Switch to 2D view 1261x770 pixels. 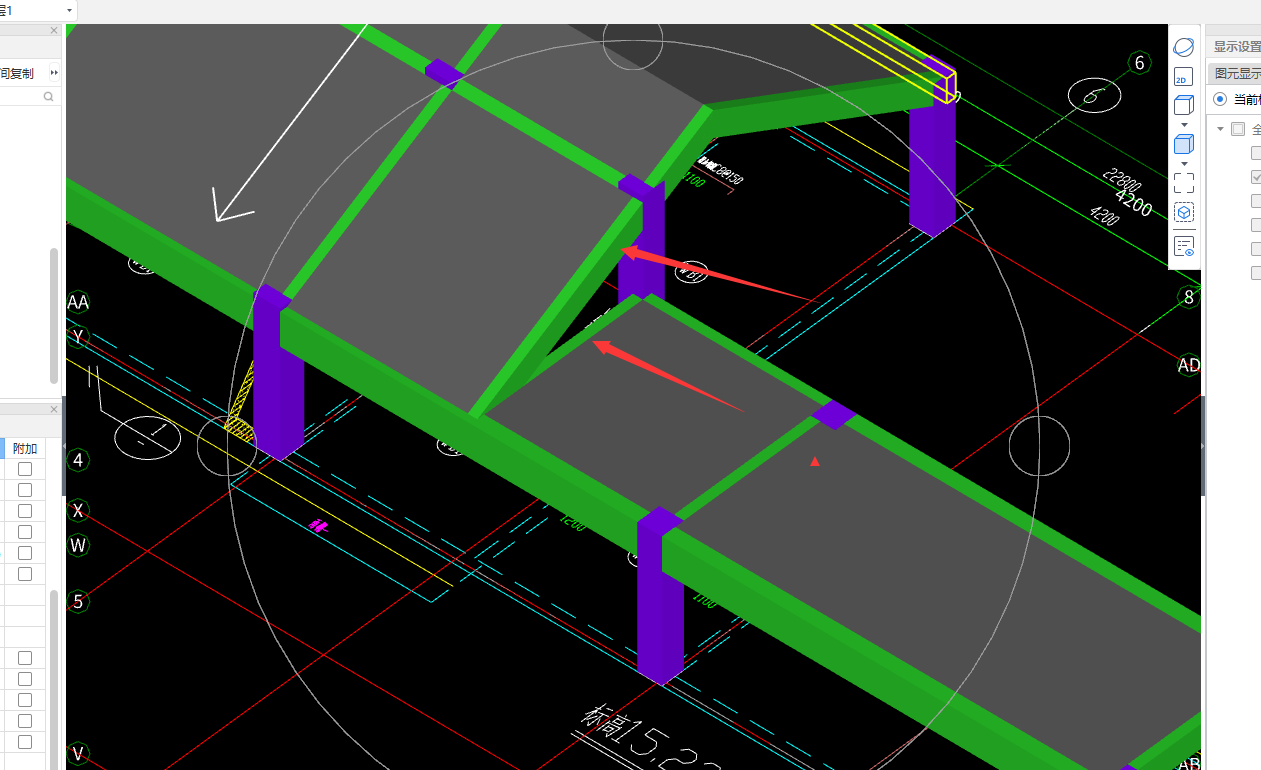(1183, 78)
